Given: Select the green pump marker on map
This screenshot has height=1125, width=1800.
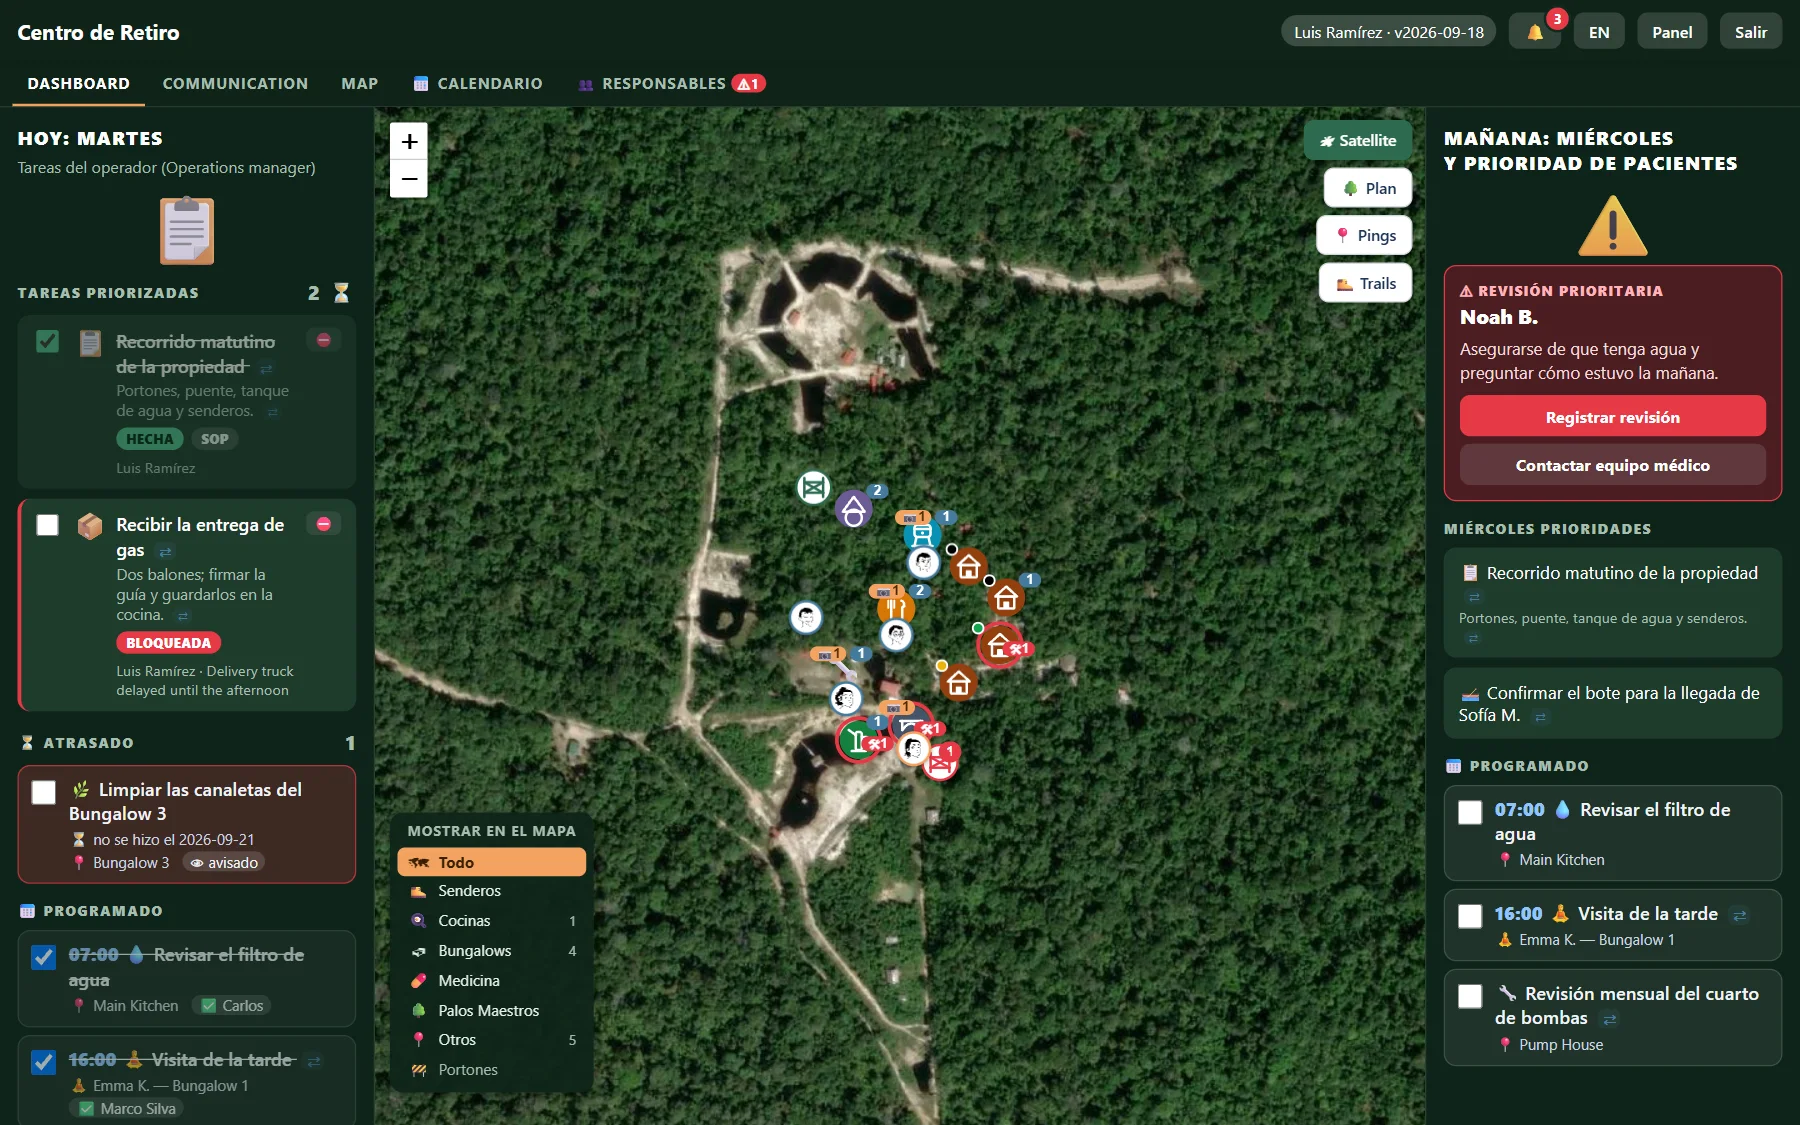Looking at the screenshot, I should (857, 740).
